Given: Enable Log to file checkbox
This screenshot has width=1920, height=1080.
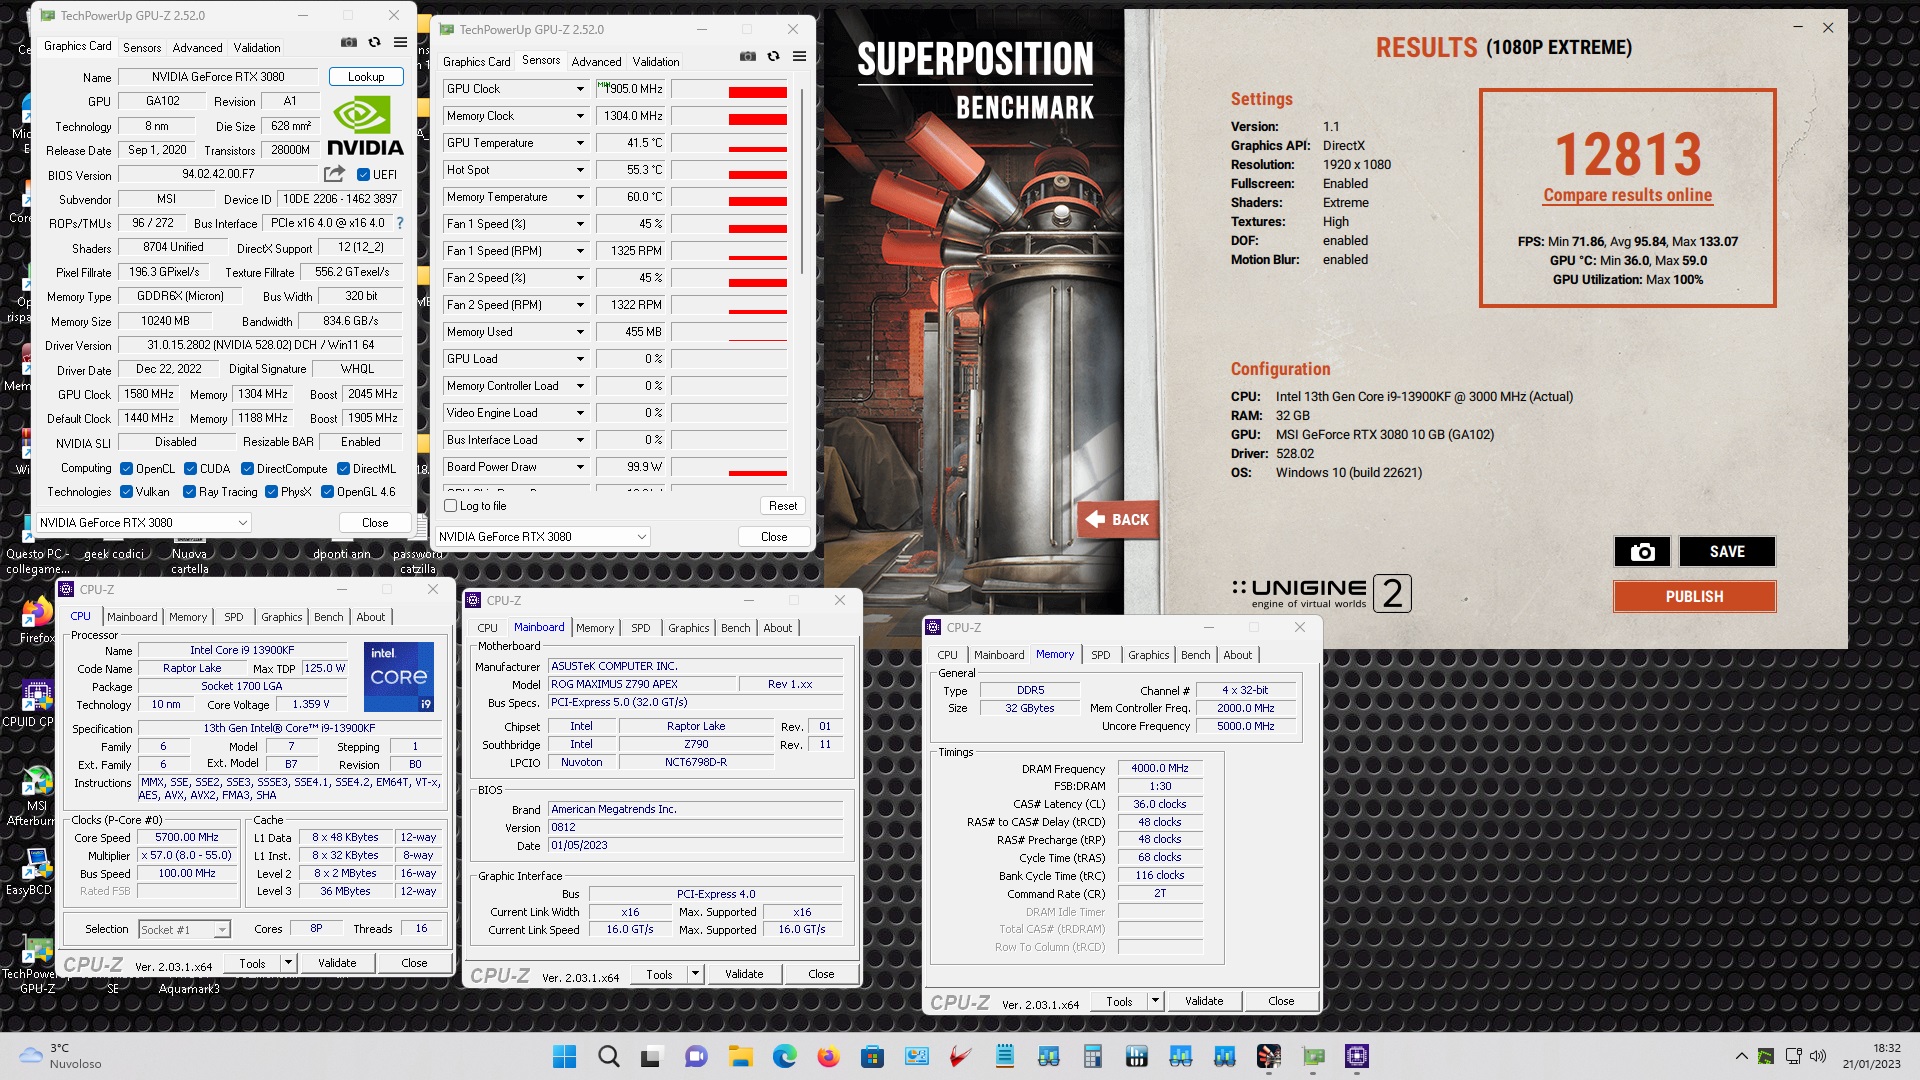Looking at the screenshot, I should click(x=450, y=506).
